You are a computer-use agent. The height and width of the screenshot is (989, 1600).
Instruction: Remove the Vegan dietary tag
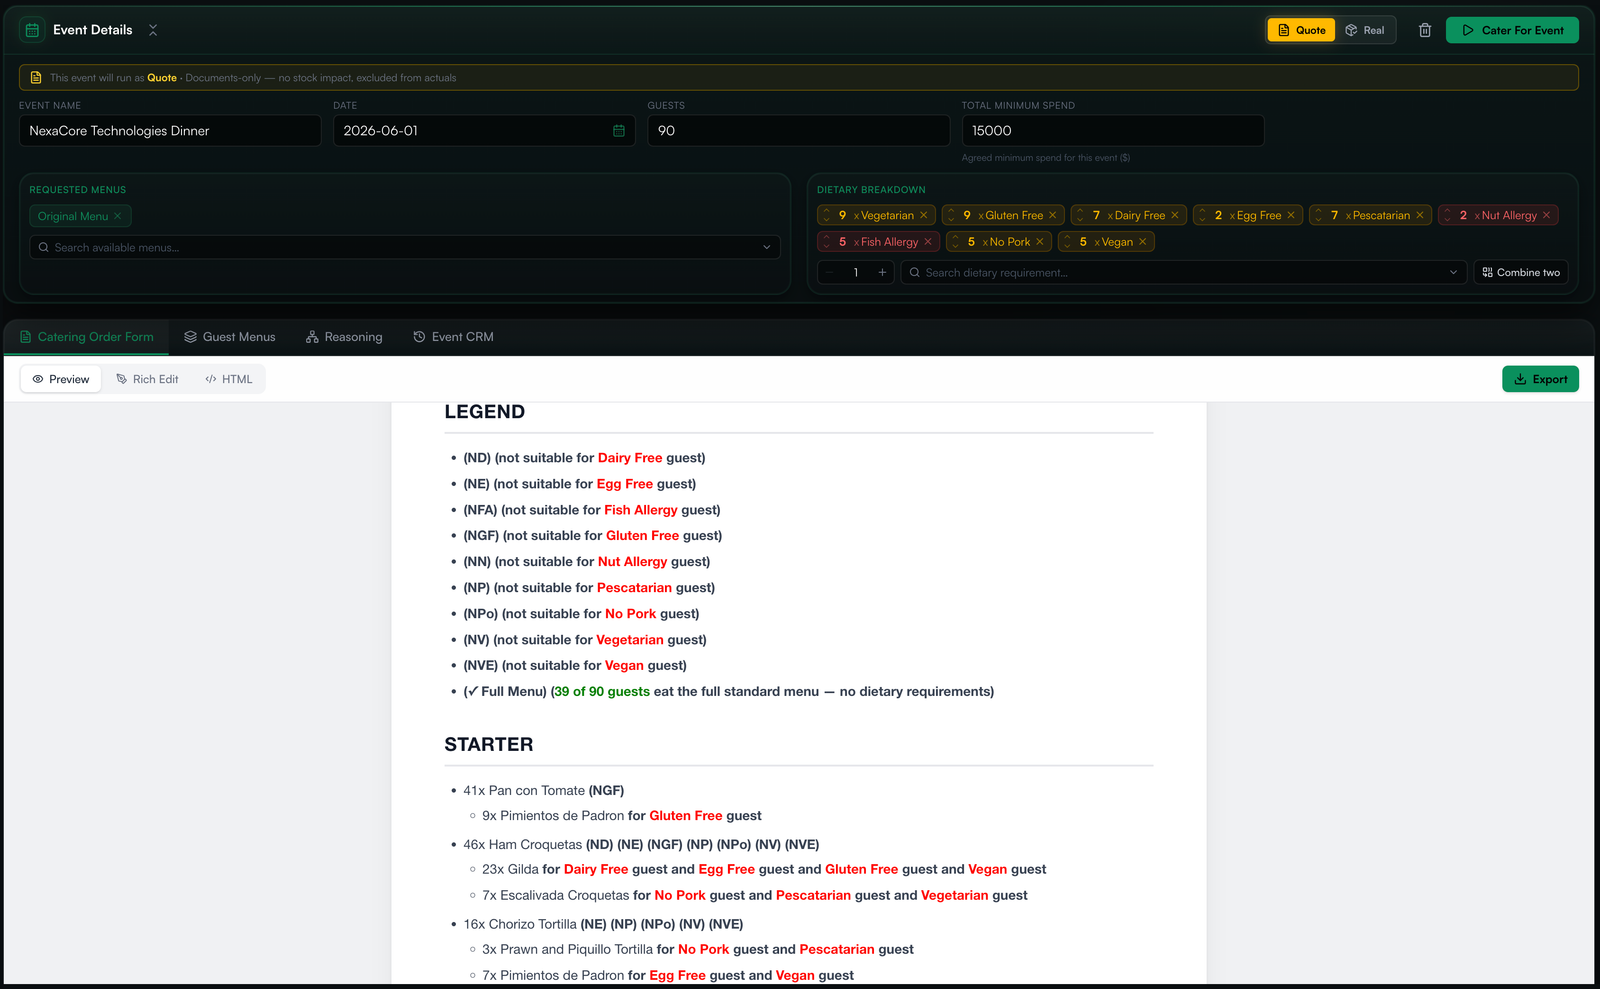pos(1143,242)
